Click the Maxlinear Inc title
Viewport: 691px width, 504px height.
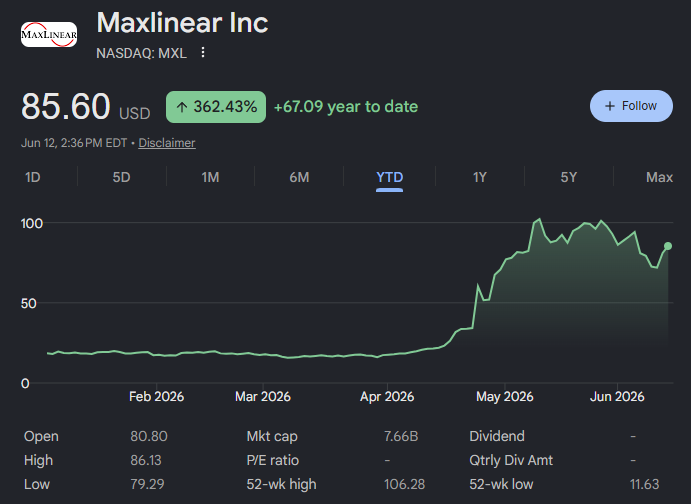[x=182, y=22]
